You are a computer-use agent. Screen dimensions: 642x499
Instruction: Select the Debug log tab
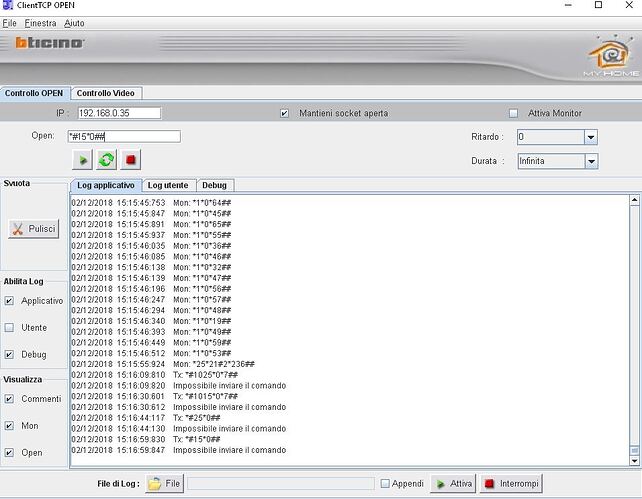215,185
